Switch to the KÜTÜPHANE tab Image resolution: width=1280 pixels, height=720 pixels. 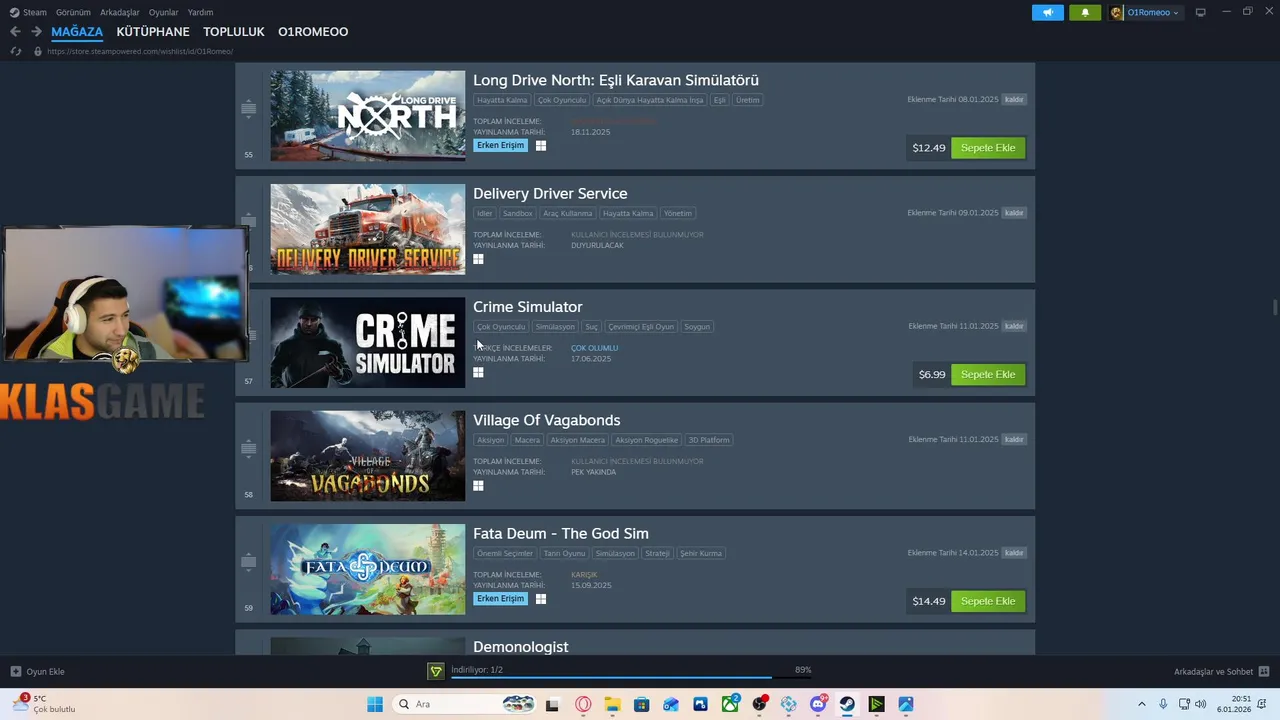[x=153, y=32]
